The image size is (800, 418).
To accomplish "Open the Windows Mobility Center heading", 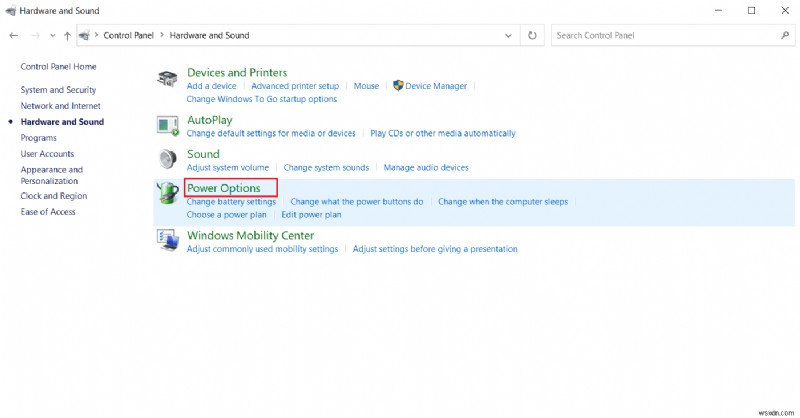I will 251,235.
